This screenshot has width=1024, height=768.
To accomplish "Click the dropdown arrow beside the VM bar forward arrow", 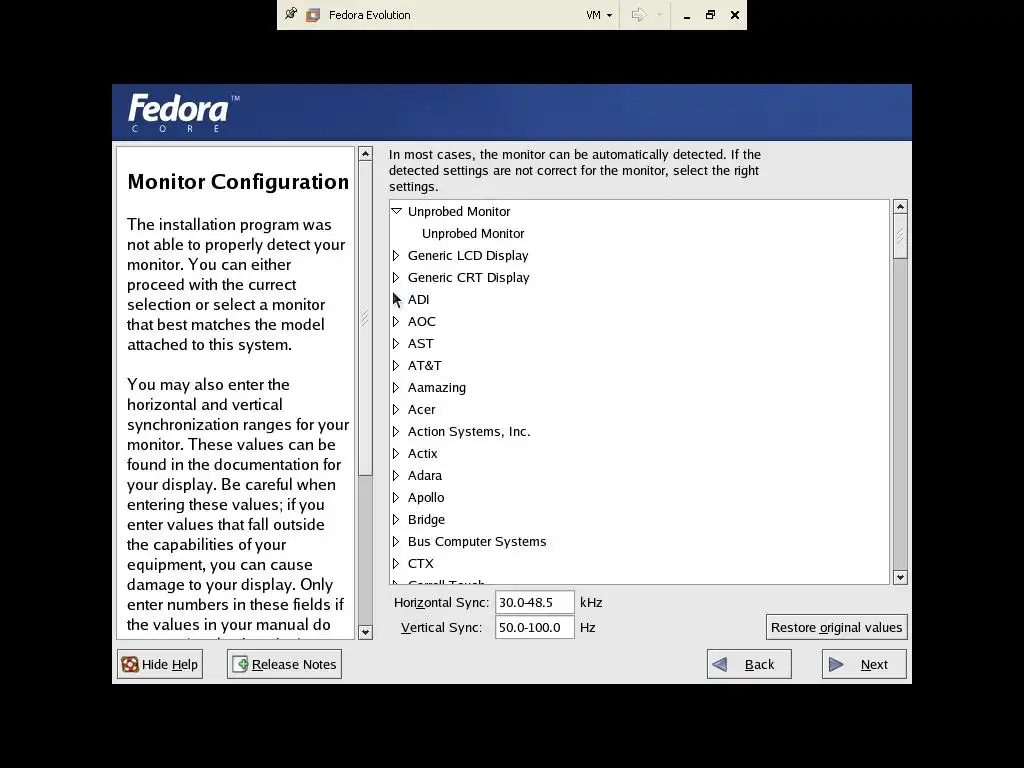I will click(x=659, y=15).
